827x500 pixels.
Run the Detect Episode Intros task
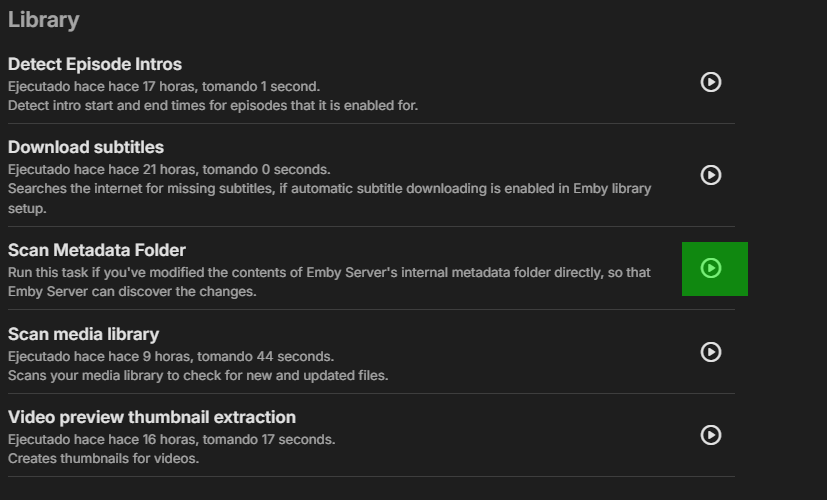click(x=711, y=82)
